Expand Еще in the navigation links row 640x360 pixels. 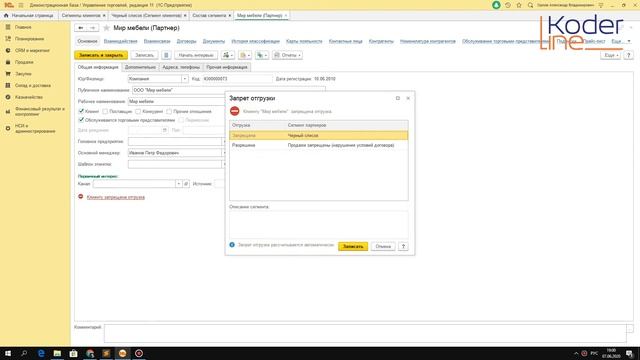pyautogui.click(x=620, y=41)
